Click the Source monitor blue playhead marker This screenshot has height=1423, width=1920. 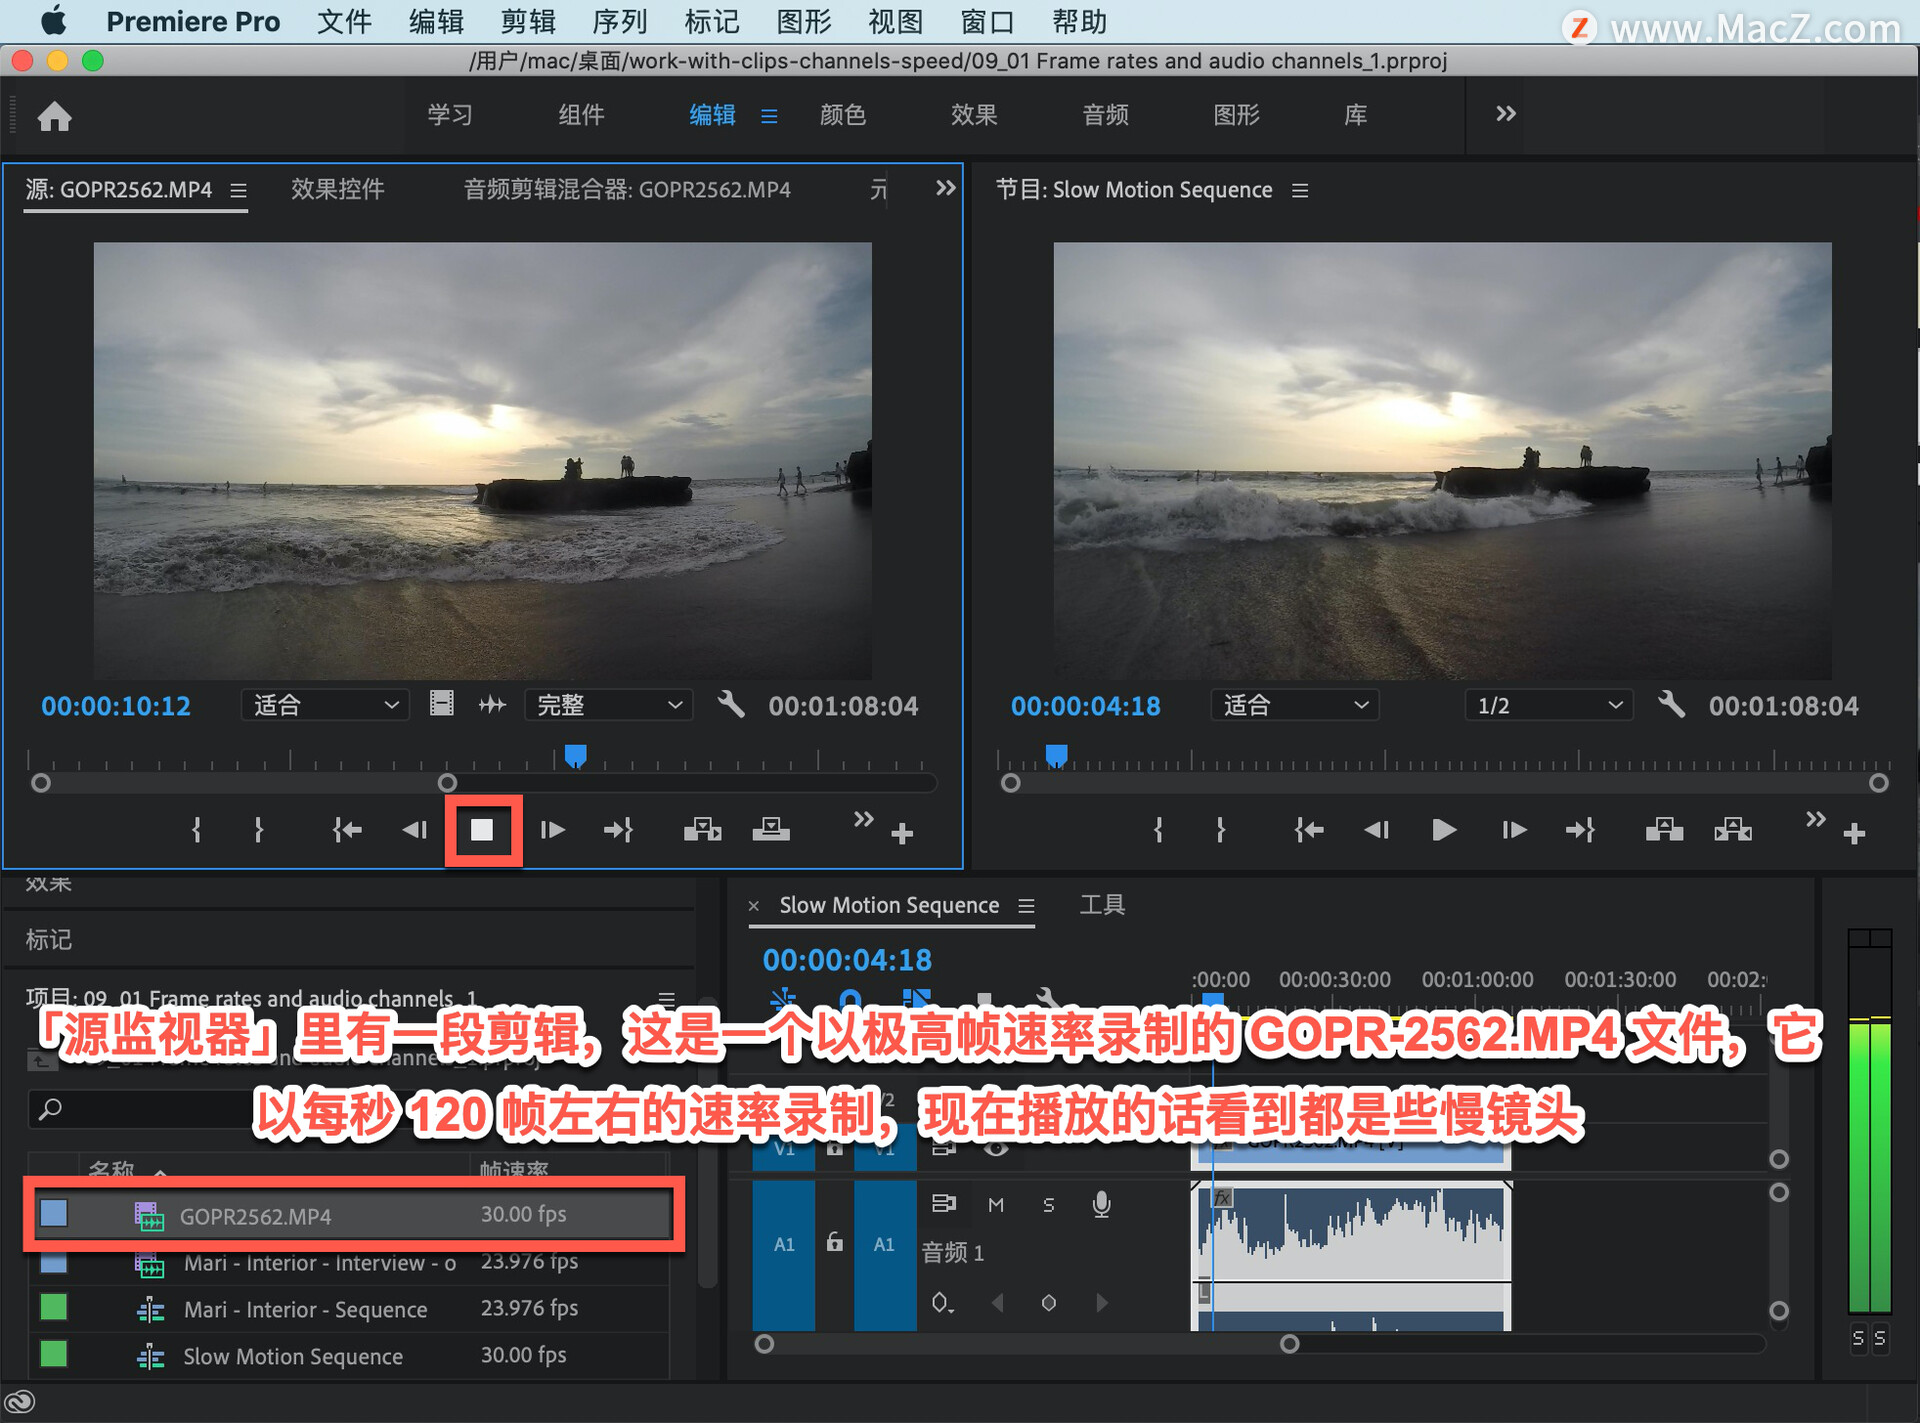pos(575,755)
